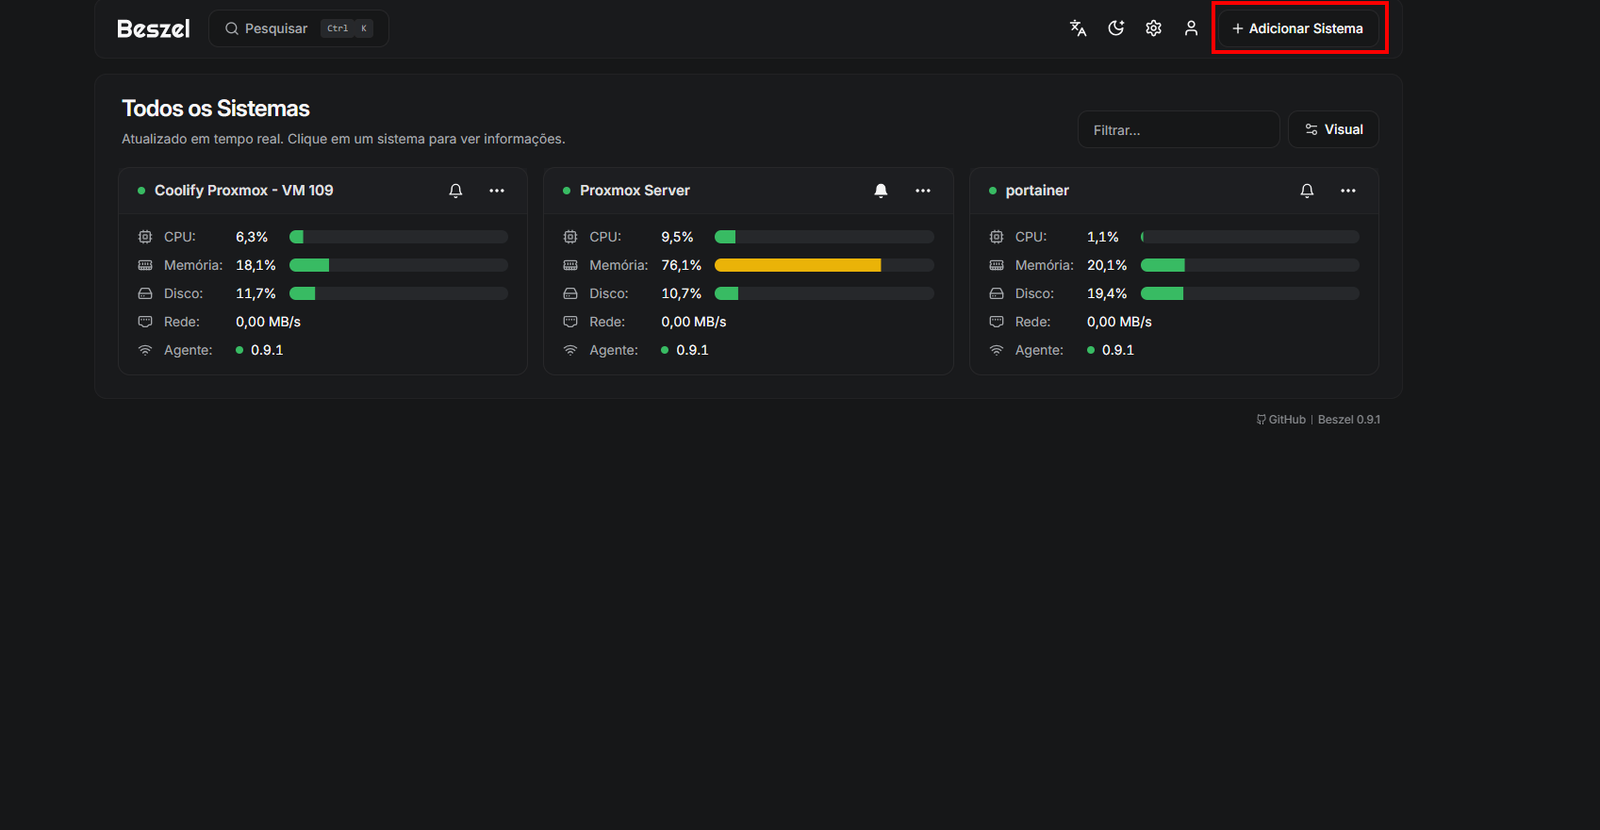Open three-dot menu for portainer
This screenshot has width=1600, height=830.
(1348, 191)
